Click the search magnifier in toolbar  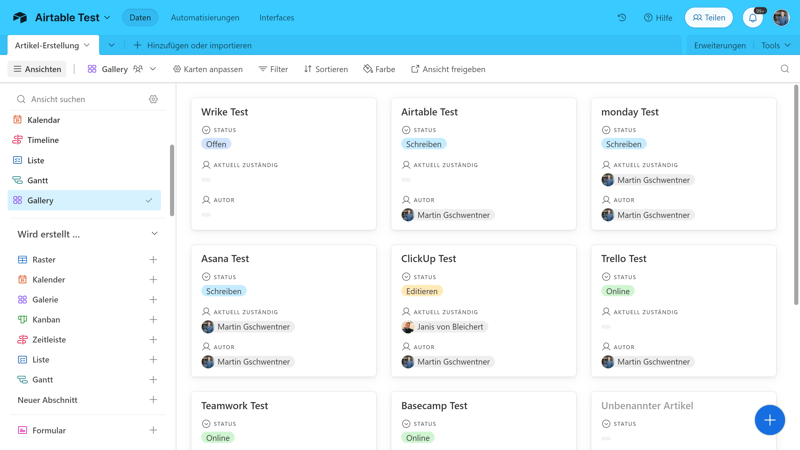coord(785,69)
